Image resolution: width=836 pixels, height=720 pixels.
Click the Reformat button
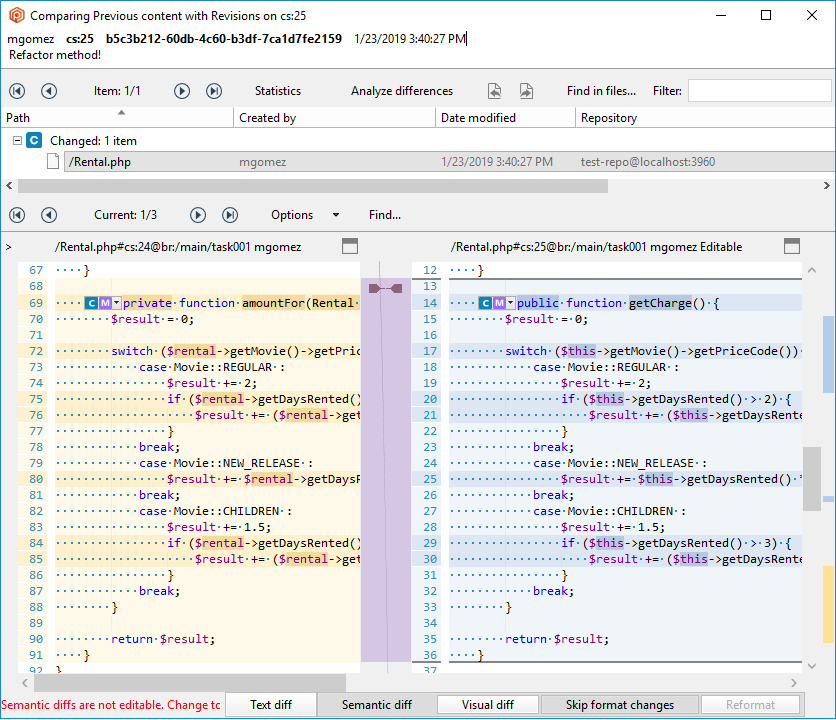point(751,704)
